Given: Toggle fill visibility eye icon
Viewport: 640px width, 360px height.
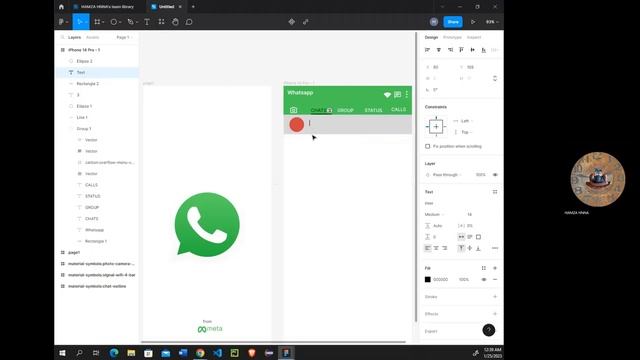Looking at the screenshot, I should coord(484,280).
